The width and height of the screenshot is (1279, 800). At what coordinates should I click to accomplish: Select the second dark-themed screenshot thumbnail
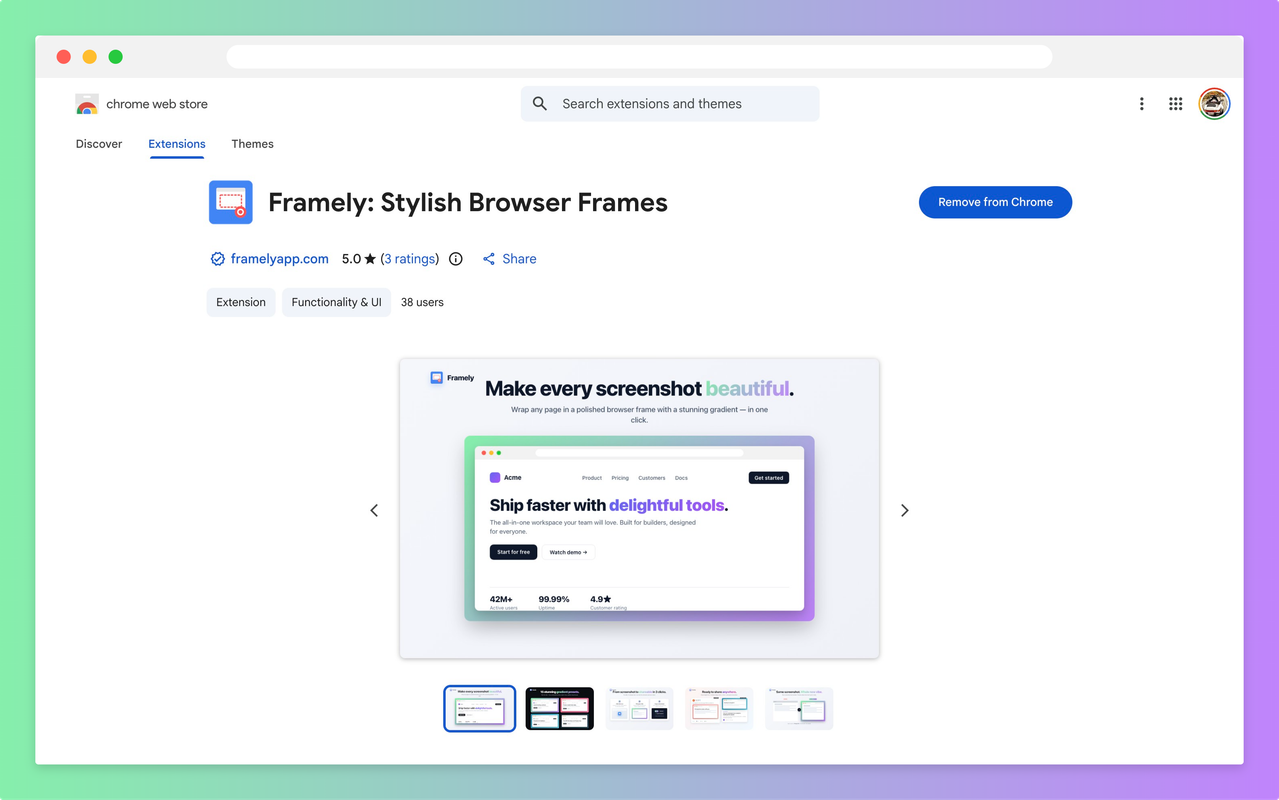(x=560, y=709)
